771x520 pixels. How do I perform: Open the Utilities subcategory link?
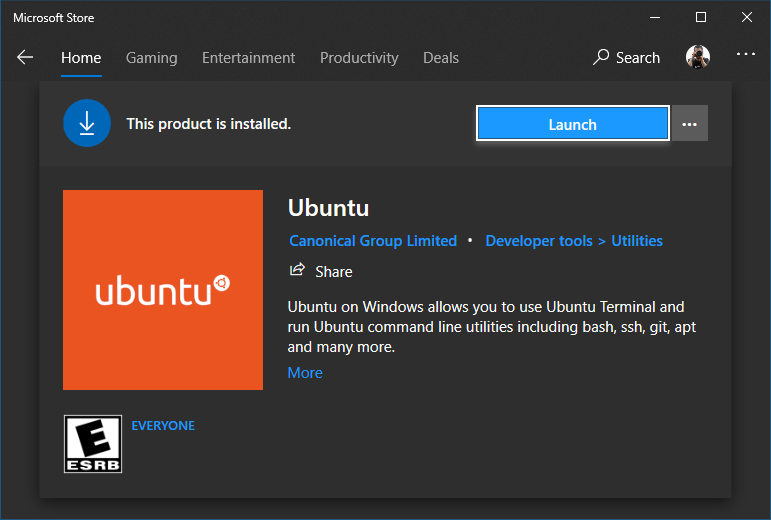click(637, 241)
